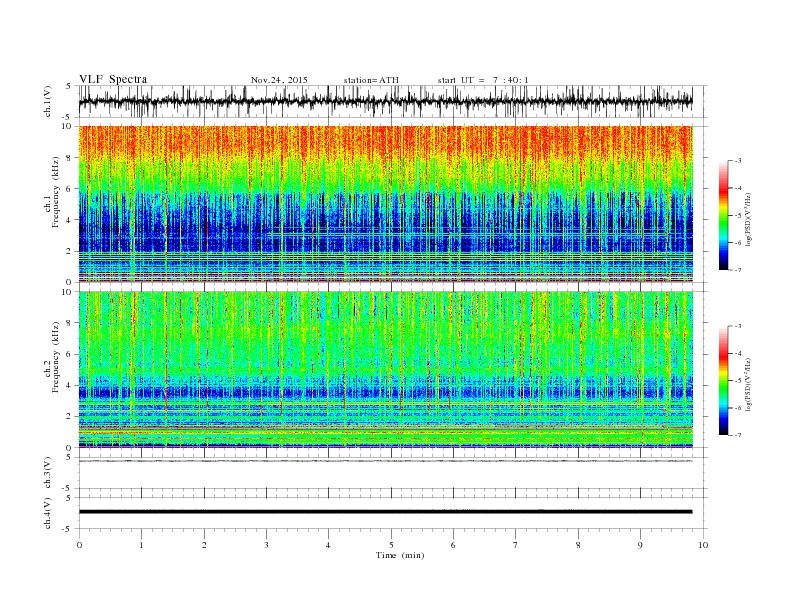Select the date text "Nov.24, 2015"
The height and width of the screenshot is (612, 792).
pyautogui.click(x=279, y=80)
